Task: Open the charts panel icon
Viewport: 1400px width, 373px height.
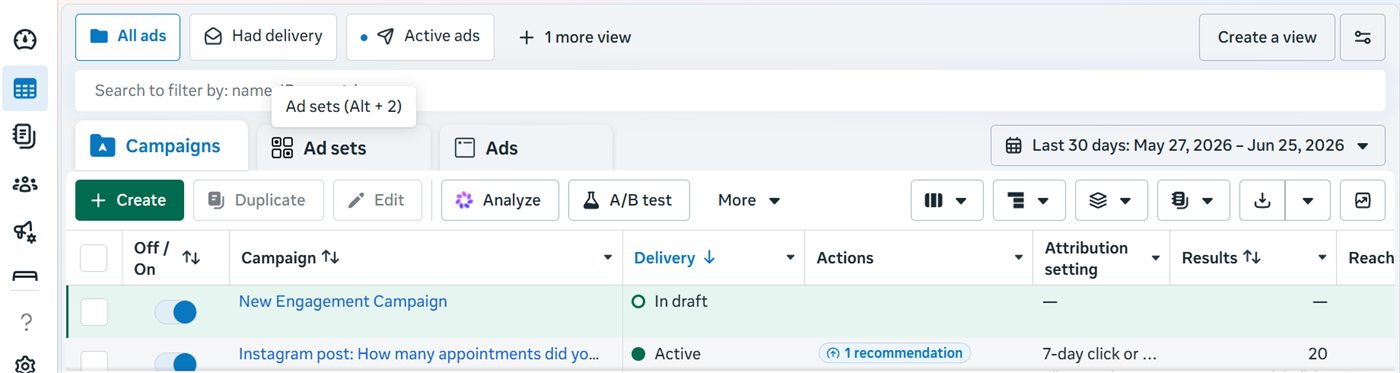Action: (x=1363, y=200)
